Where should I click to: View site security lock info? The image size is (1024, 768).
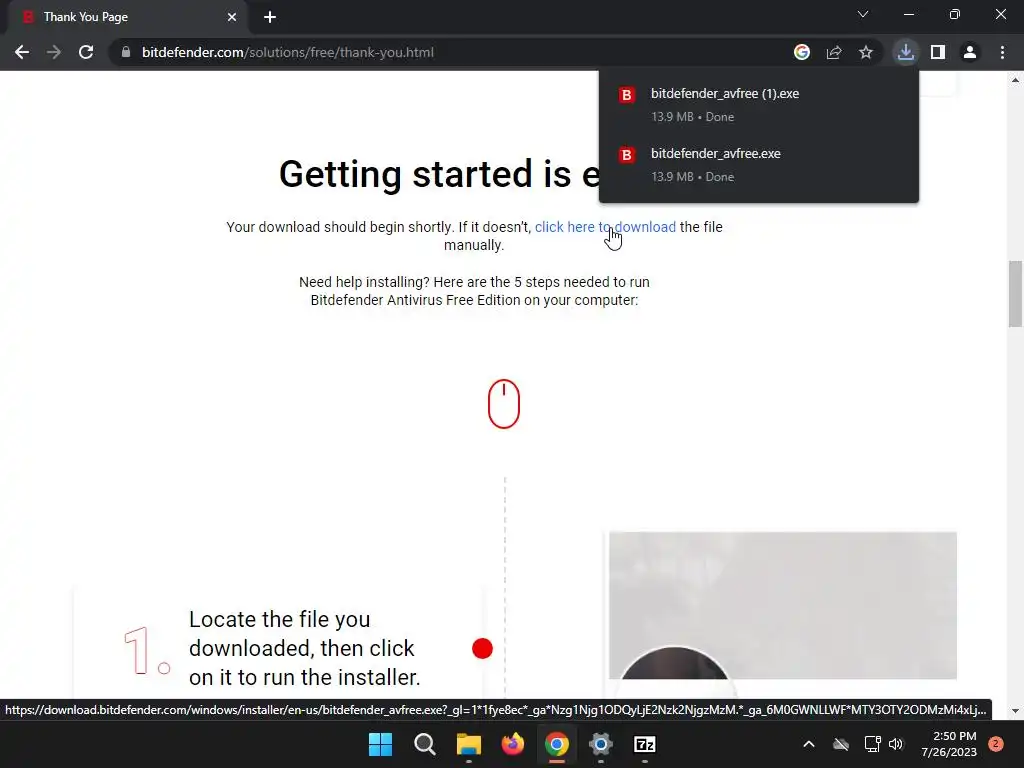[126, 52]
